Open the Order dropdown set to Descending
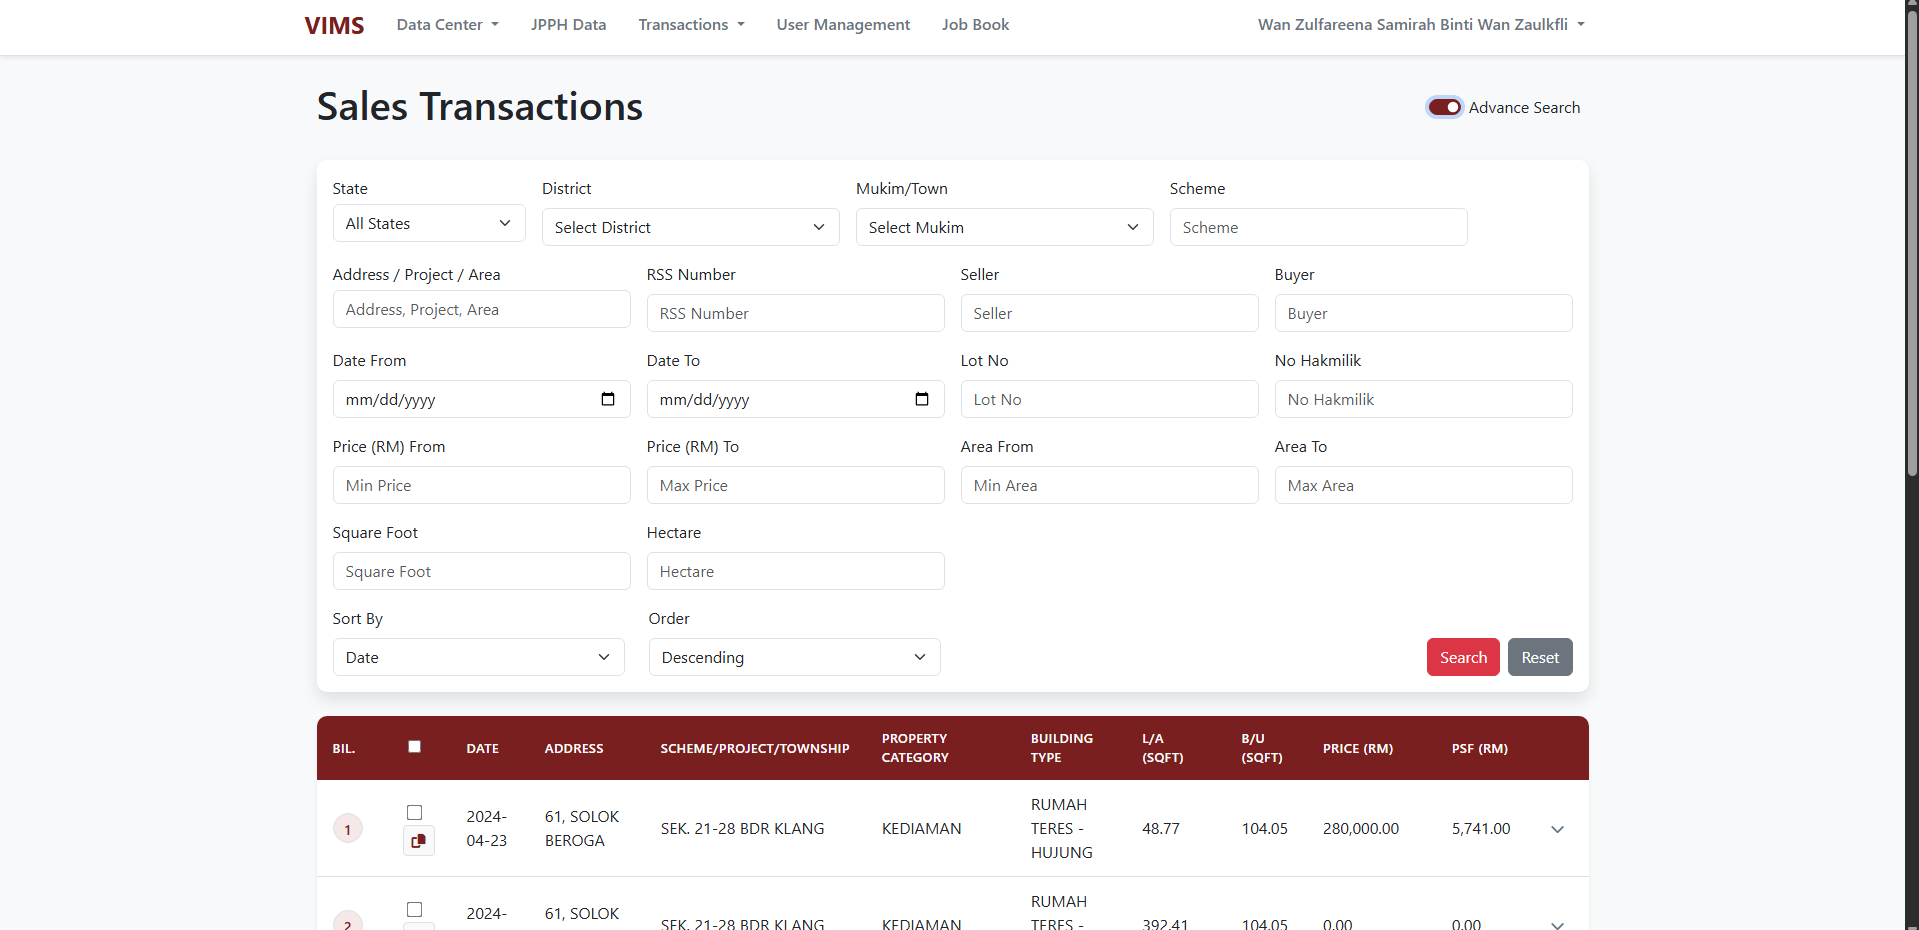The width and height of the screenshot is (1919, 930). point(794,657)
